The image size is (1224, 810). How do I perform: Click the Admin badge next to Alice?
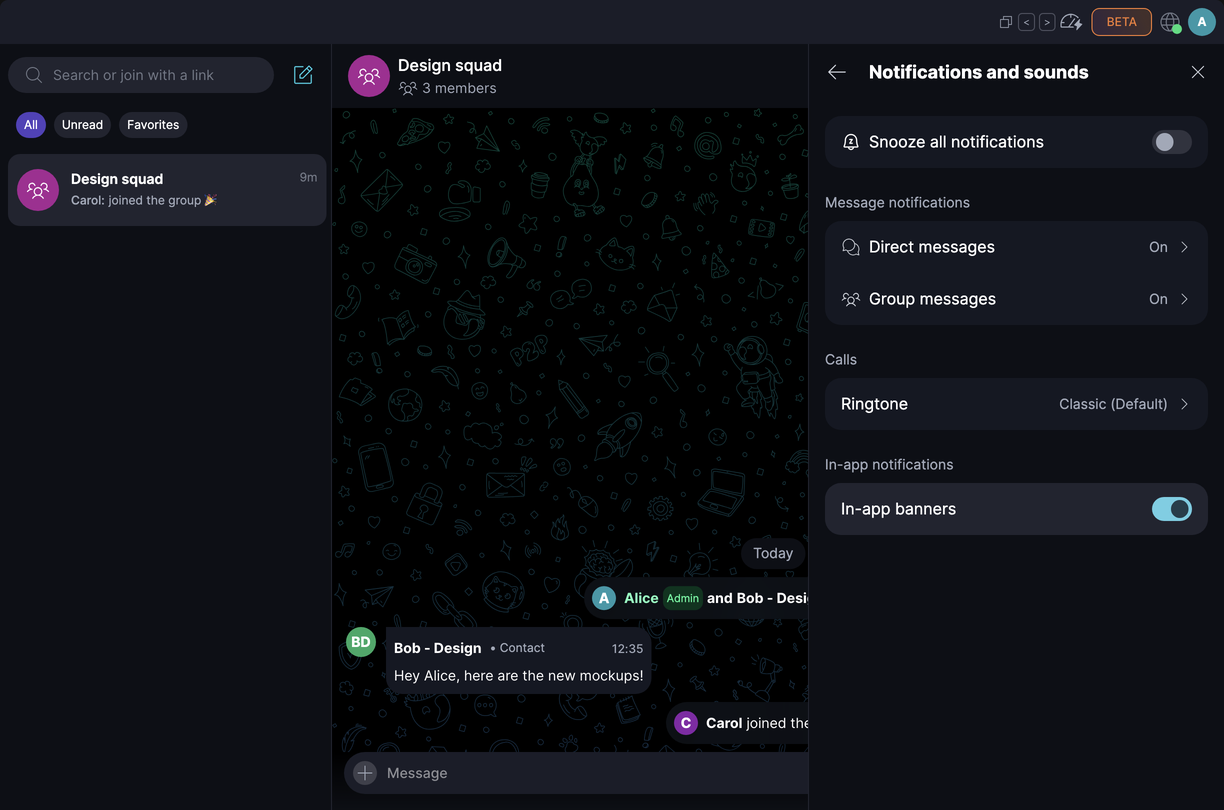[683, 598]
